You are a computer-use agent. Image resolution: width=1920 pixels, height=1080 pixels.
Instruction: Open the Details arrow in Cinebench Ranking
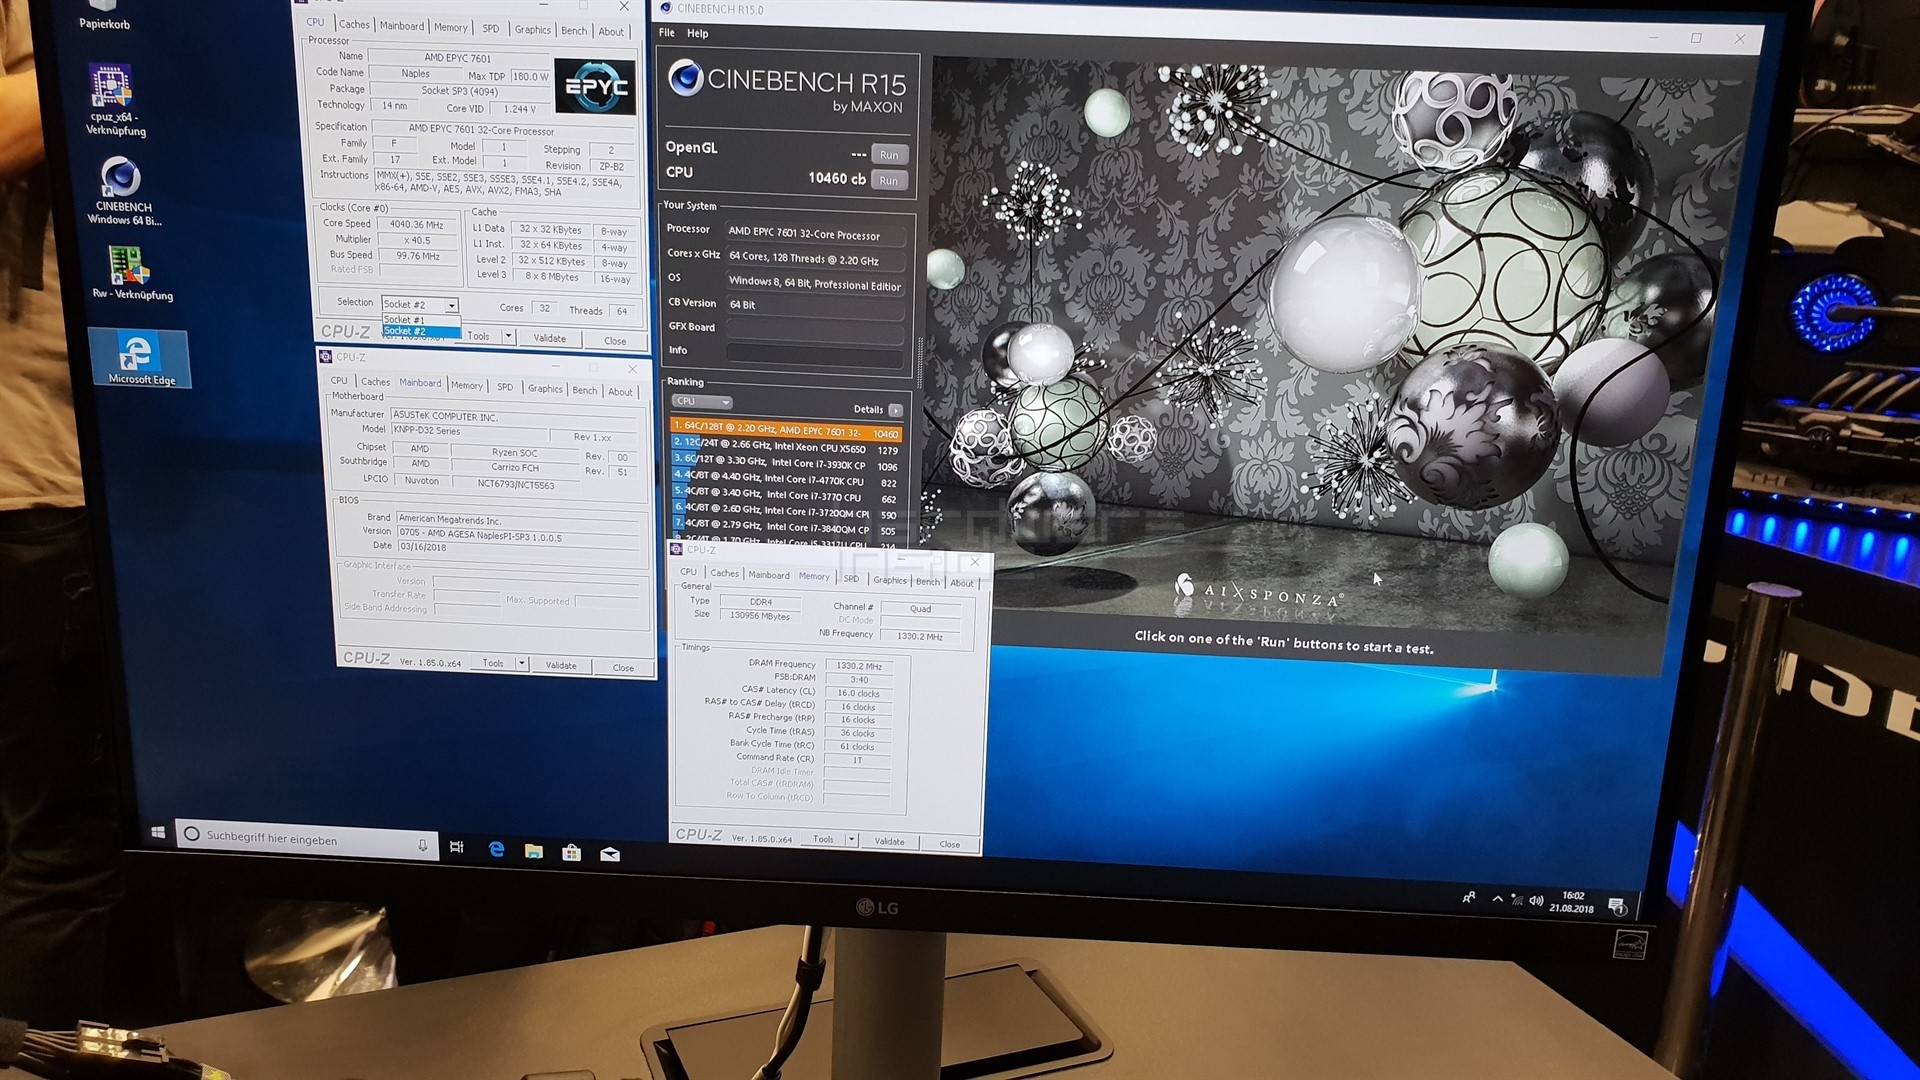click(x=895, y=410)
